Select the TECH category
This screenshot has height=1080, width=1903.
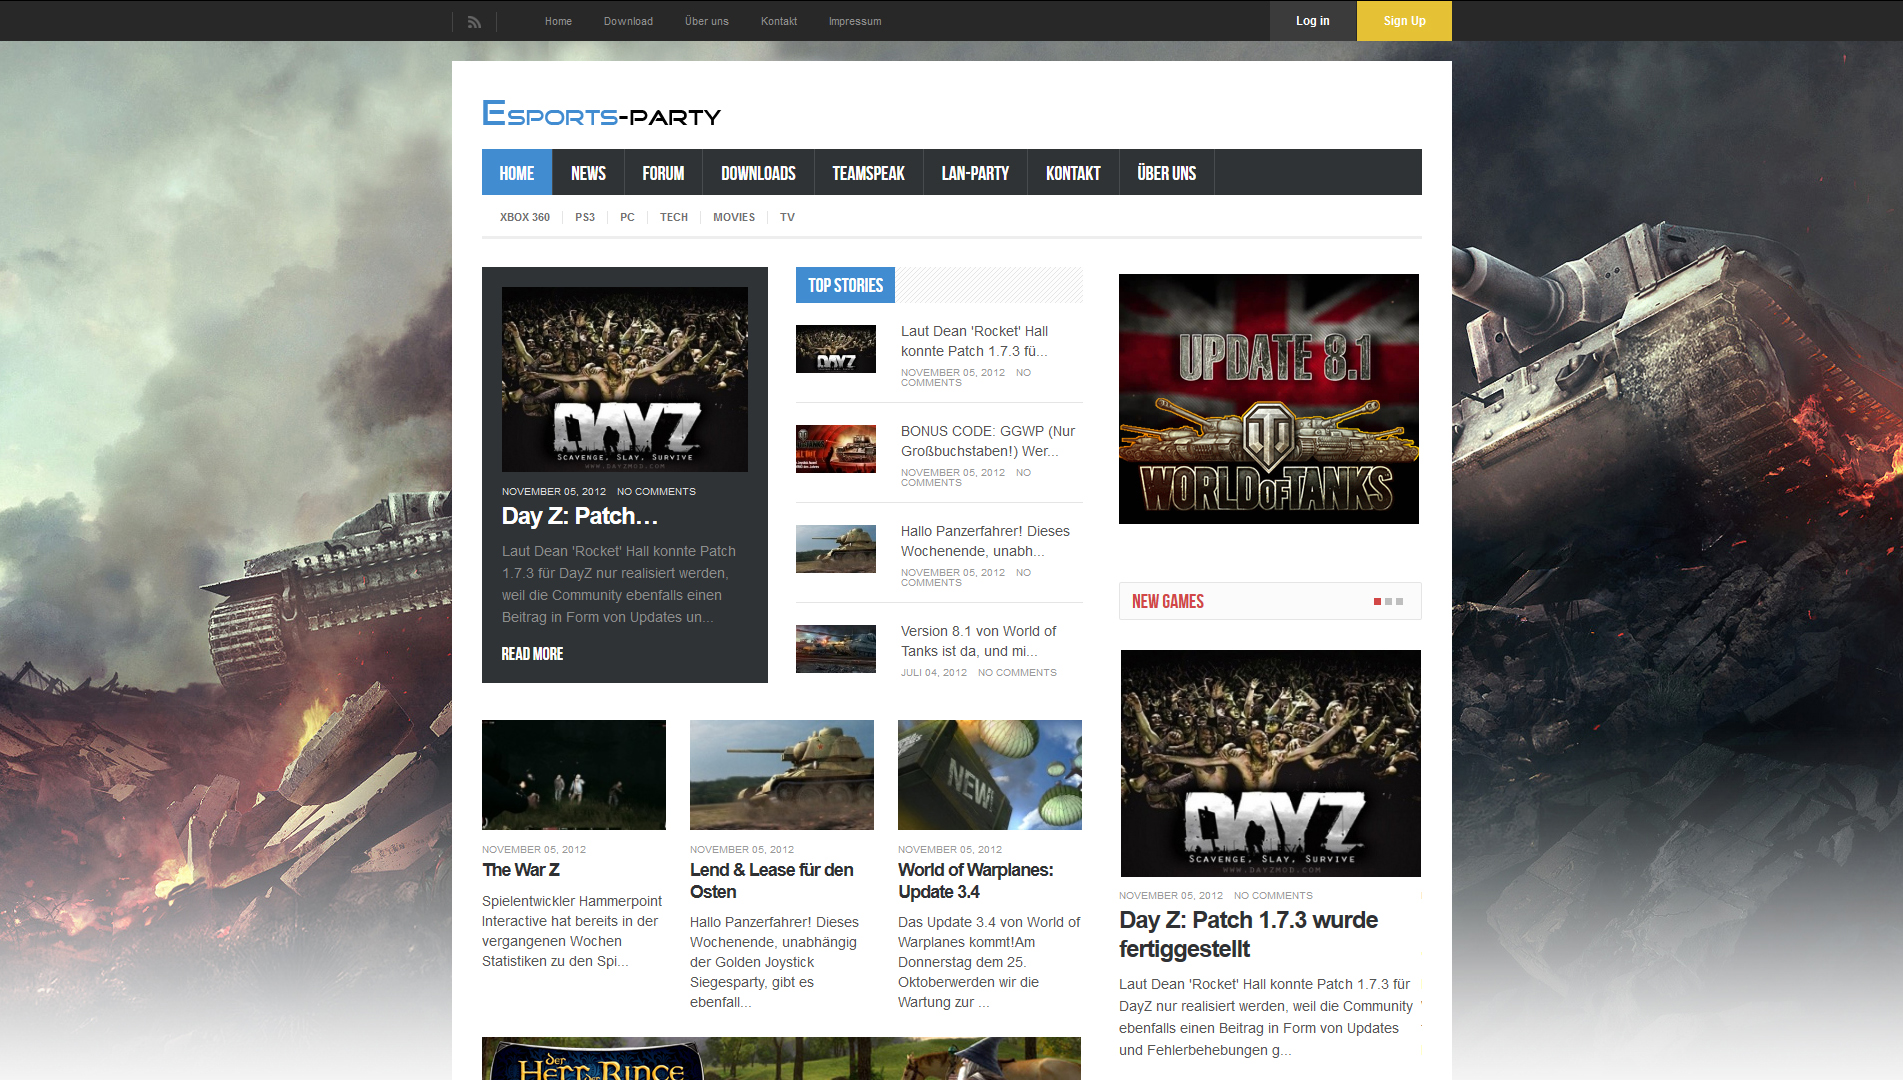click(674, 217)
